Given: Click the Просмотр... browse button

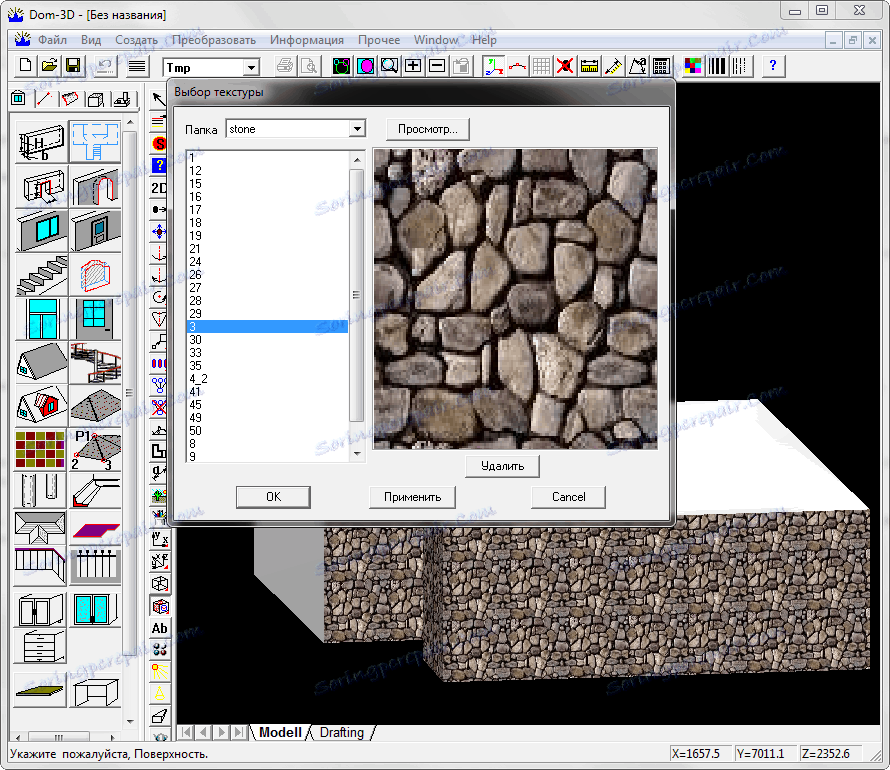Looking at the screenshot, I should point(427,129).
